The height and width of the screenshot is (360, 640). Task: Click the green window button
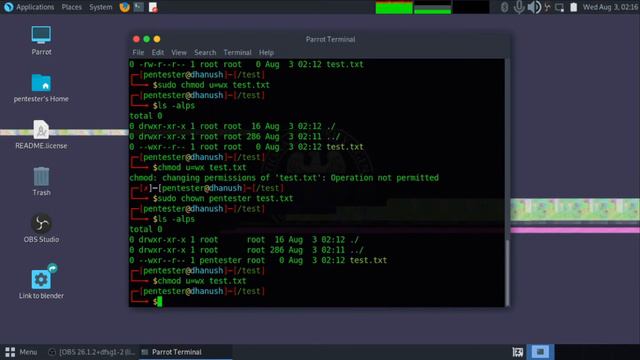coord(147,39)
